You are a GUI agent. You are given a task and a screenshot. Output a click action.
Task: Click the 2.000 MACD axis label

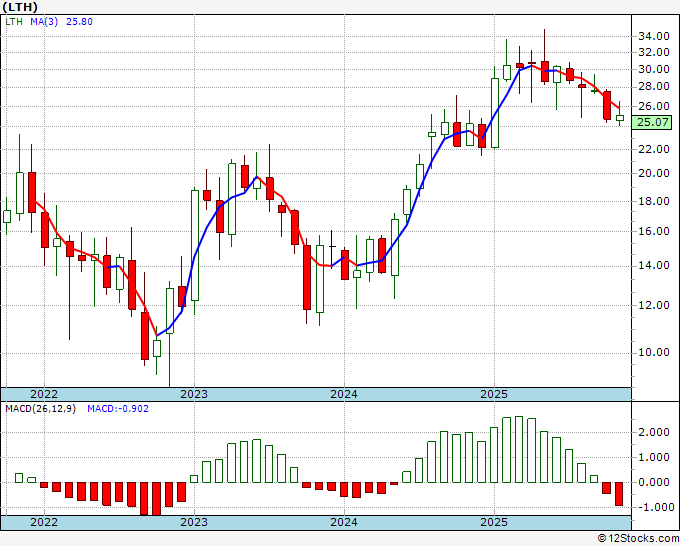(x=654, y=432)
